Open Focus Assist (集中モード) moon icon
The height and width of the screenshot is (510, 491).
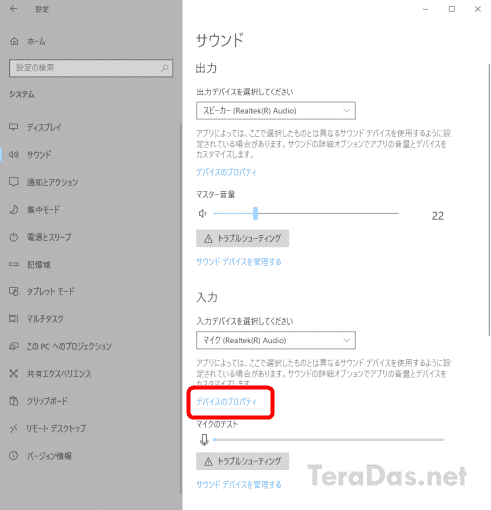point(14,210)
